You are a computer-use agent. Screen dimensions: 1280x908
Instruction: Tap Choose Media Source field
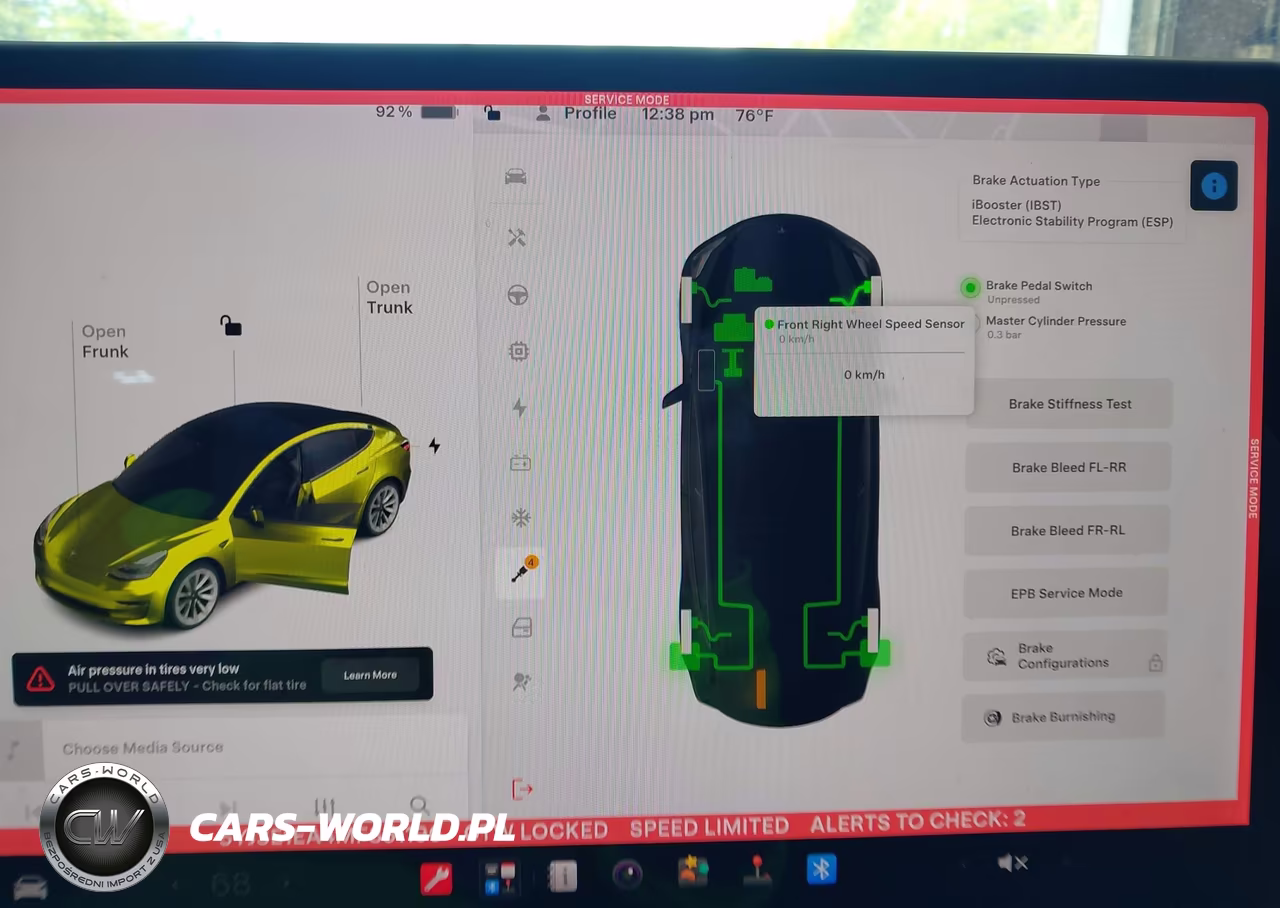click(x=143, y=747)
